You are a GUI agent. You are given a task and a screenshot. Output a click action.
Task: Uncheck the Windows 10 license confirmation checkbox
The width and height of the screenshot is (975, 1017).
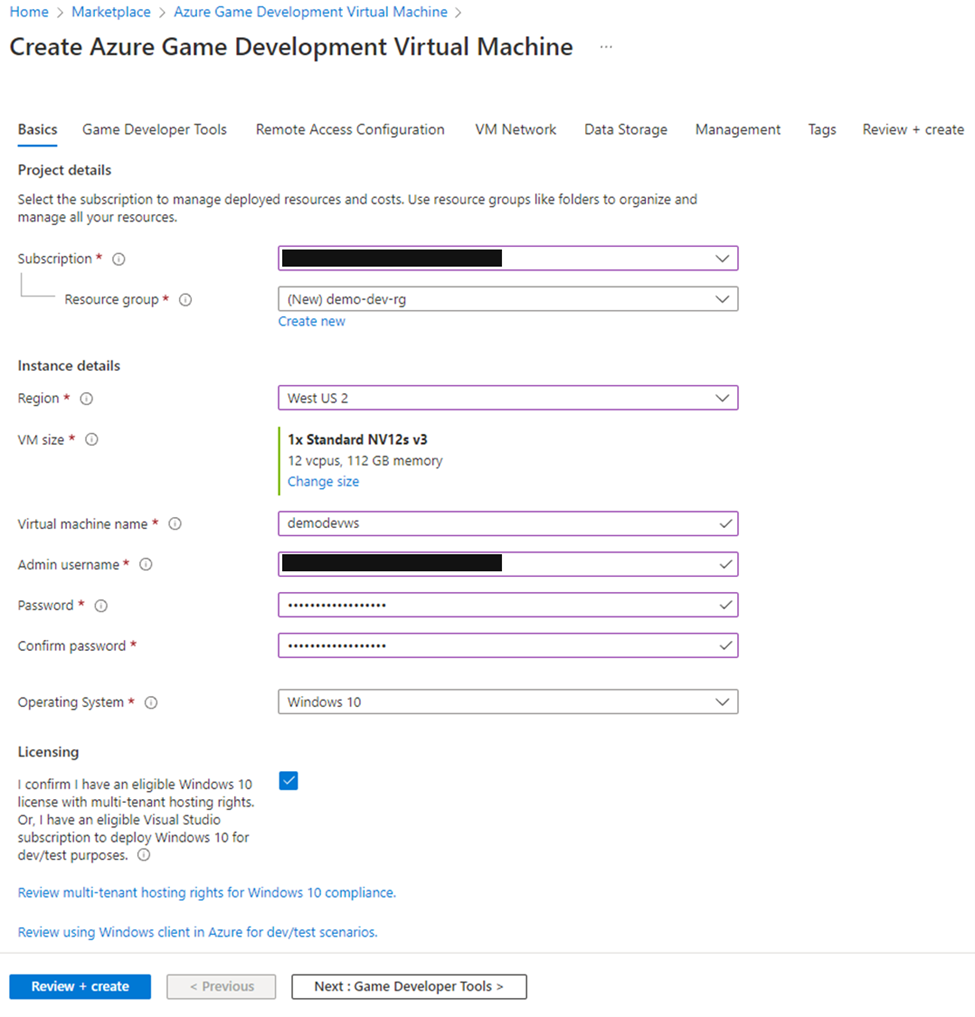(x=288, y=780)
